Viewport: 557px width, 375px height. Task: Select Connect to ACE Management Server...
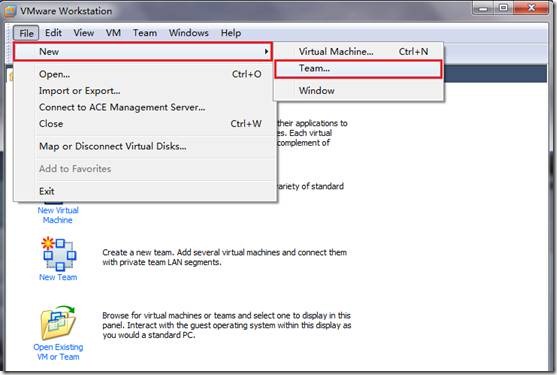coord(145,107)
